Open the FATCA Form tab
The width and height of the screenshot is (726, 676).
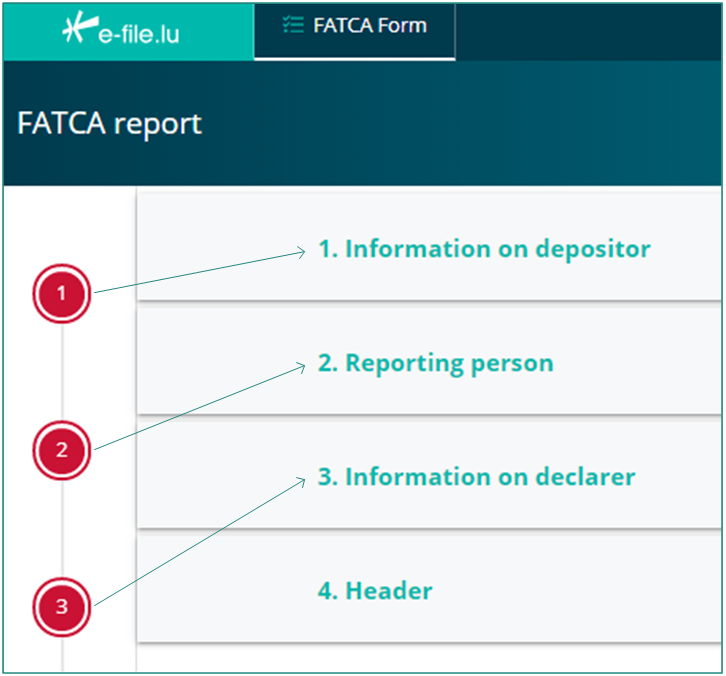(355, 31)
